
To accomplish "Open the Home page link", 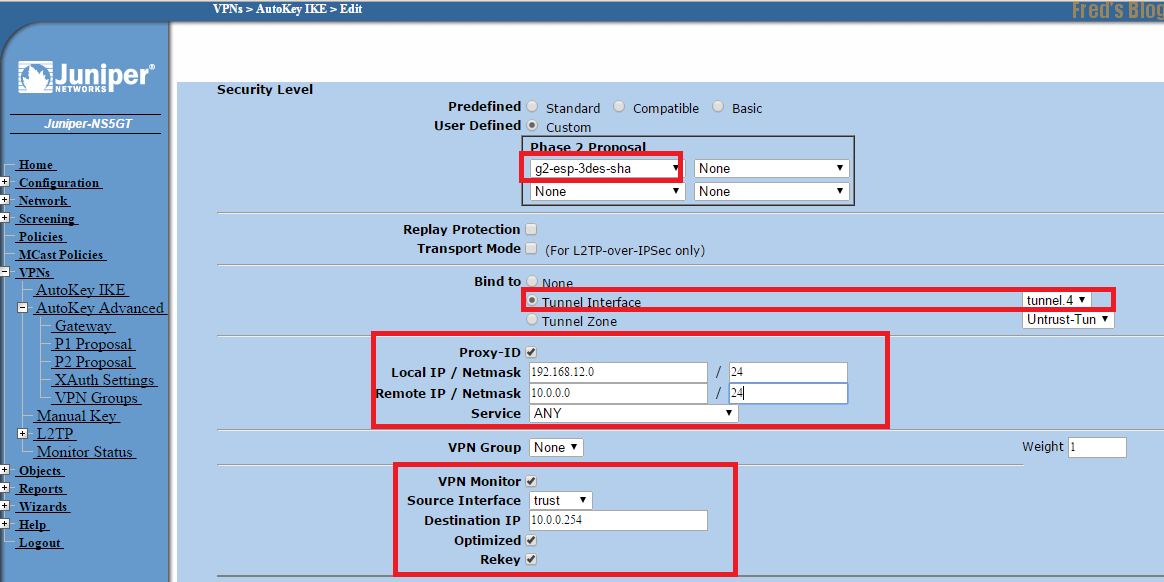I will [36, 165].
